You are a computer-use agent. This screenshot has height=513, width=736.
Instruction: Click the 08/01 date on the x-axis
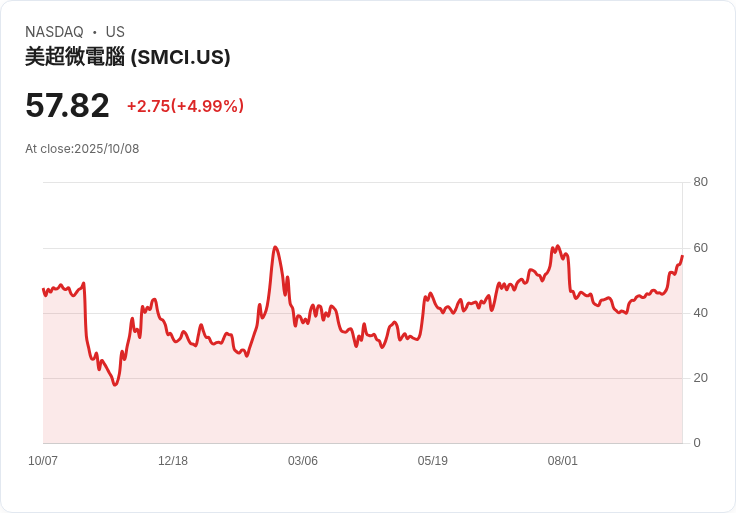[563, 461]
